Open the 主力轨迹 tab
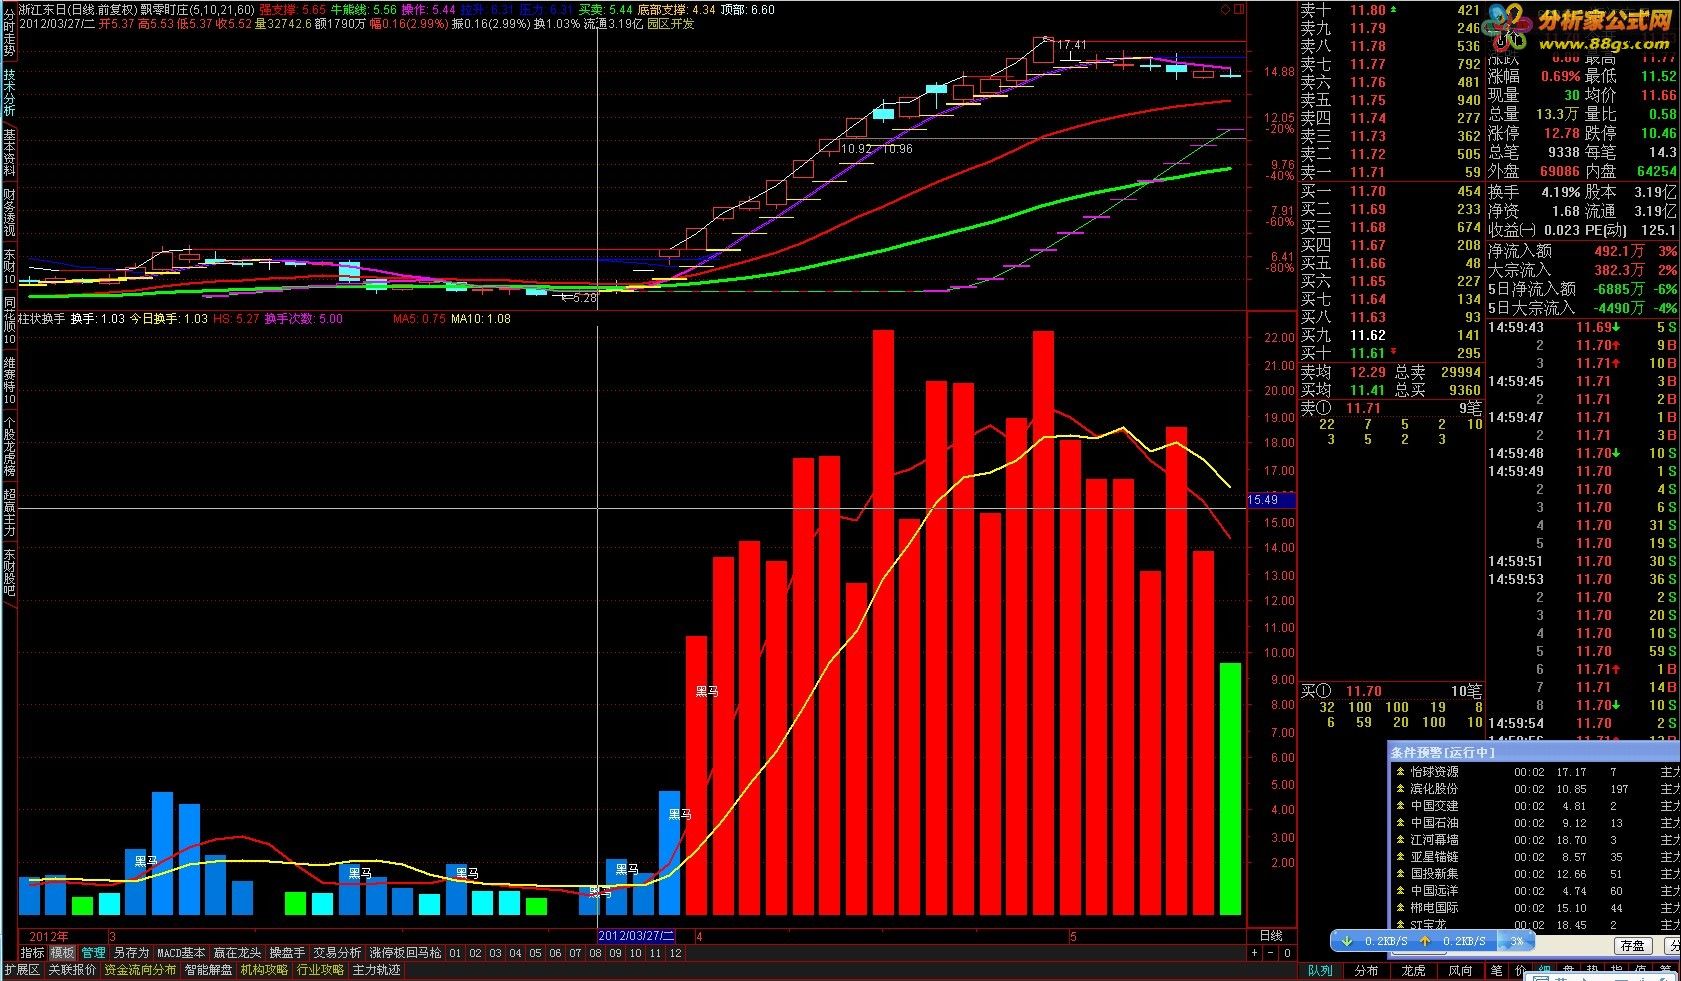The width and height of the screenshot is (1681, 981). (x=377, y=970)
